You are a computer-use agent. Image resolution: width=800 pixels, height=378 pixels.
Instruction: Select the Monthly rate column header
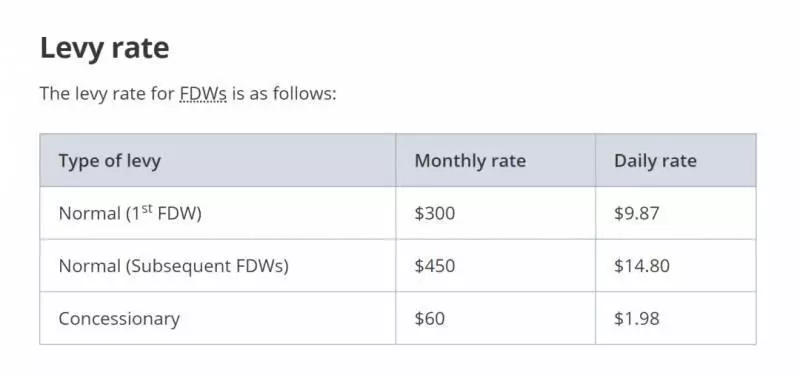tap(470, 161)
